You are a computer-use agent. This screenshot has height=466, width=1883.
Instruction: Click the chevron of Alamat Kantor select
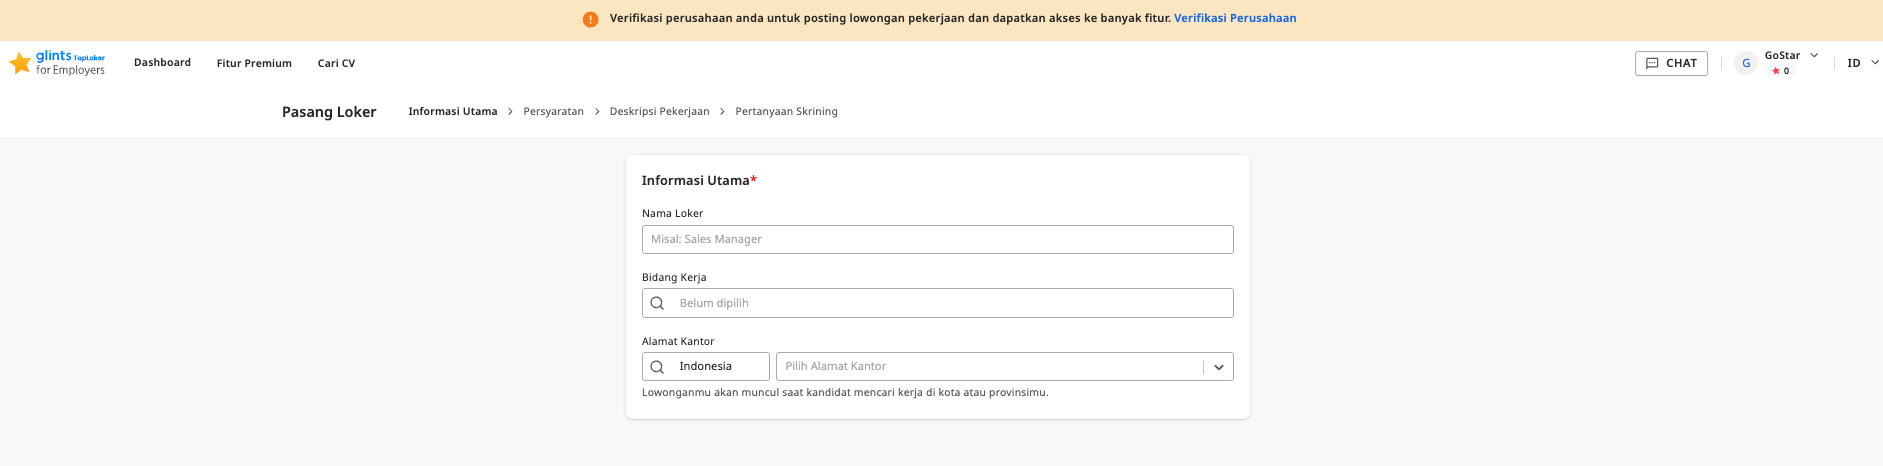click(x=1219, y=367)
